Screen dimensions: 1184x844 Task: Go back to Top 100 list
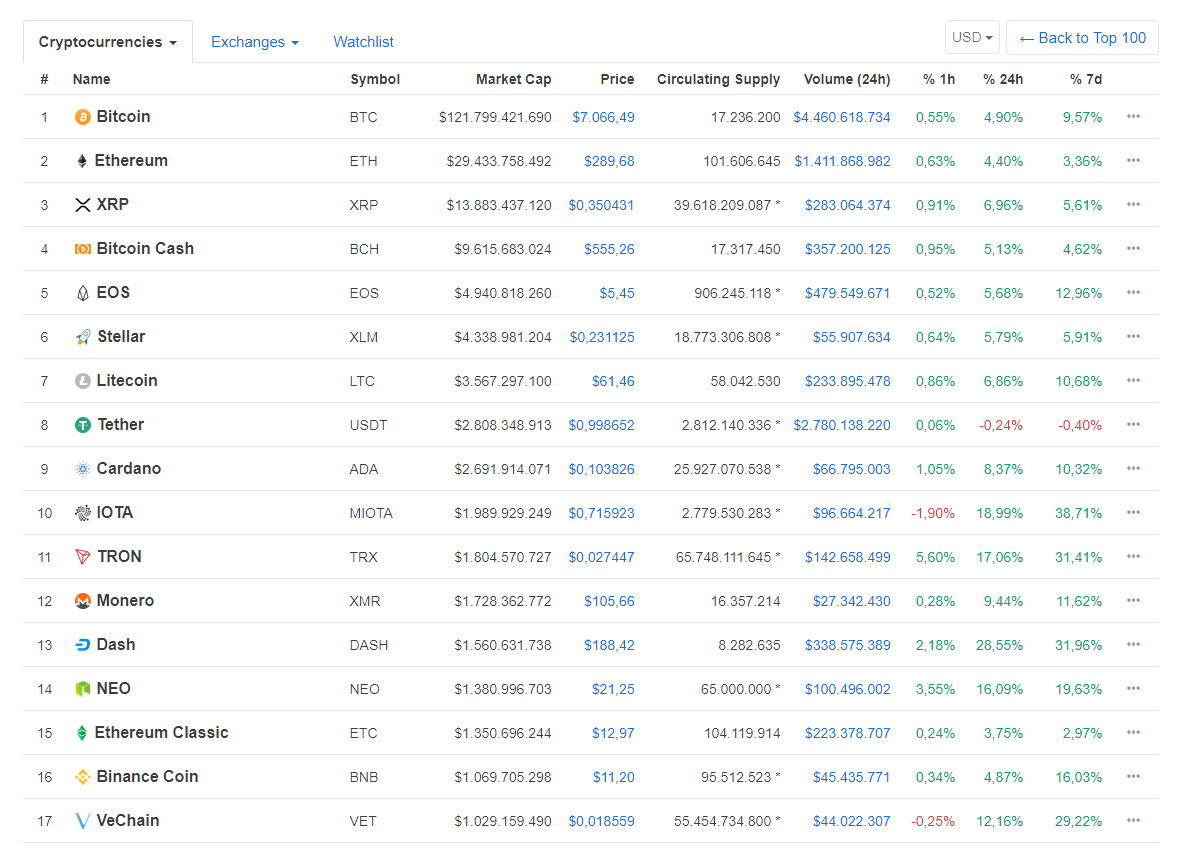[x=1082, y=38]
